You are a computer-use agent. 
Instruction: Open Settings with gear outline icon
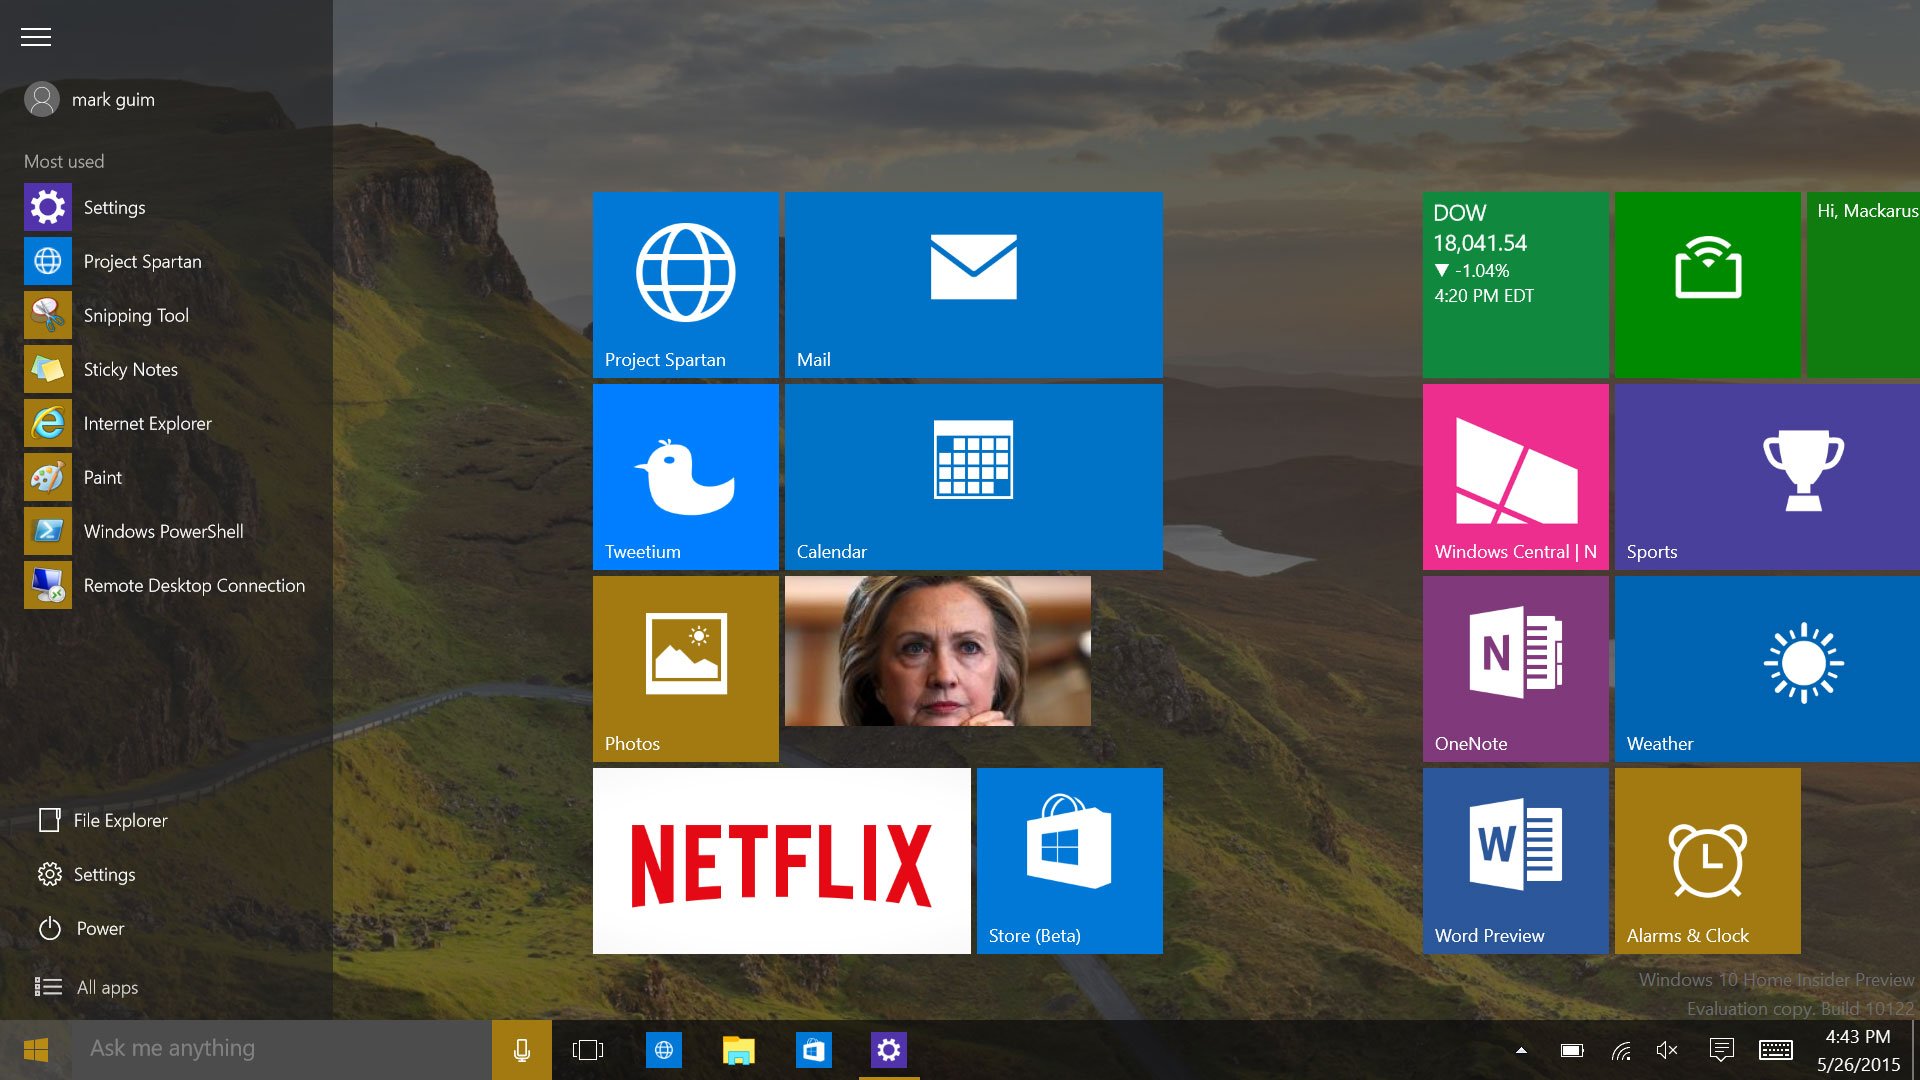pos(87,874)
